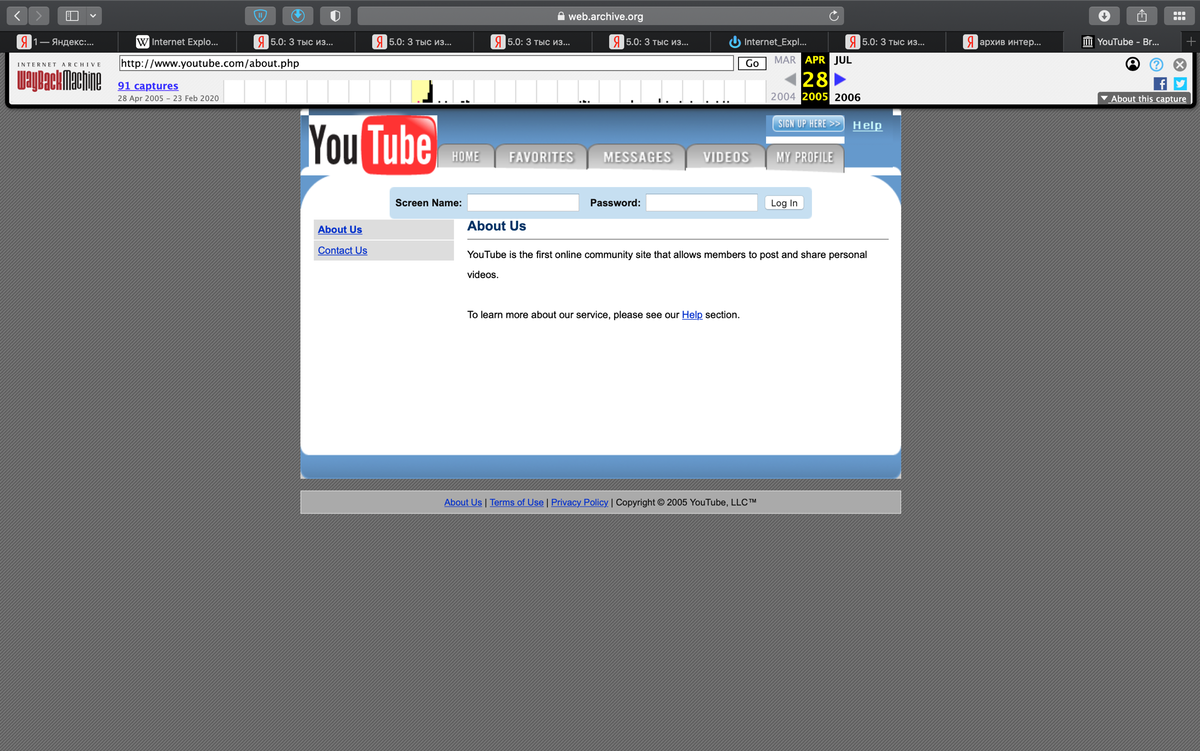Viewport: 1200px width, 751px height.
Task: Go forward with Safari's forward arrow
Action: pos(40,16)
